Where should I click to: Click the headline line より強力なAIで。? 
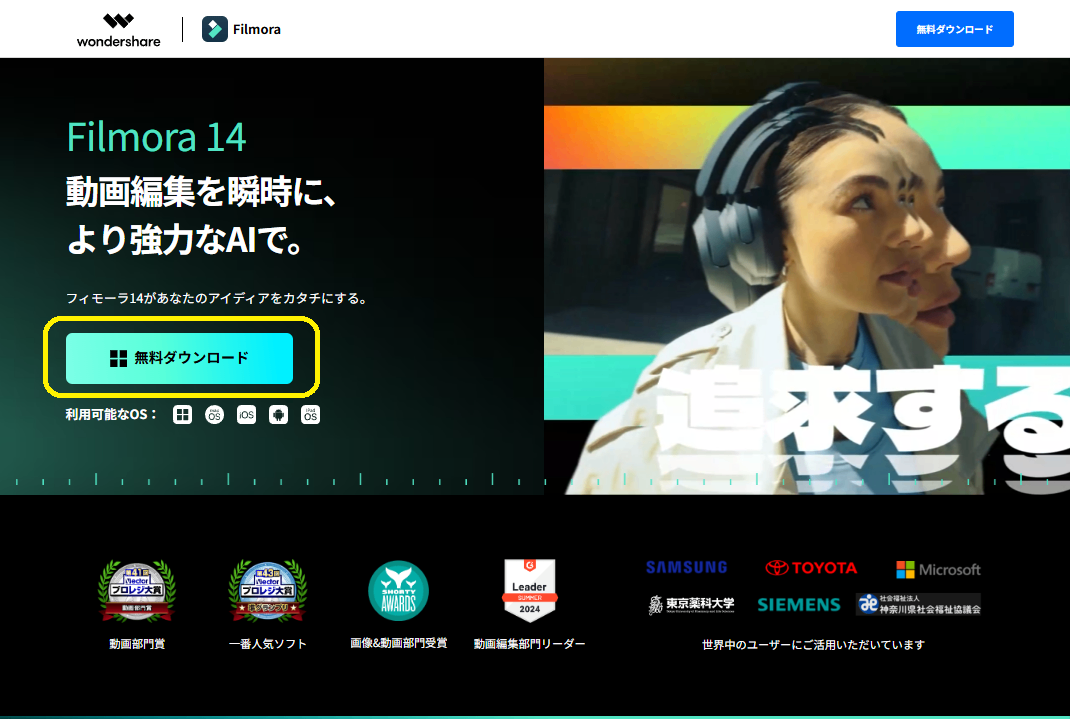(185, 239)
